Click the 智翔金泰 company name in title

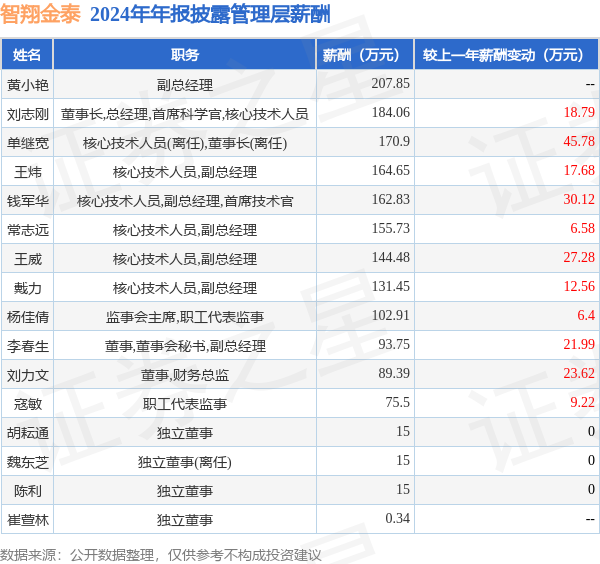point(41,15)
